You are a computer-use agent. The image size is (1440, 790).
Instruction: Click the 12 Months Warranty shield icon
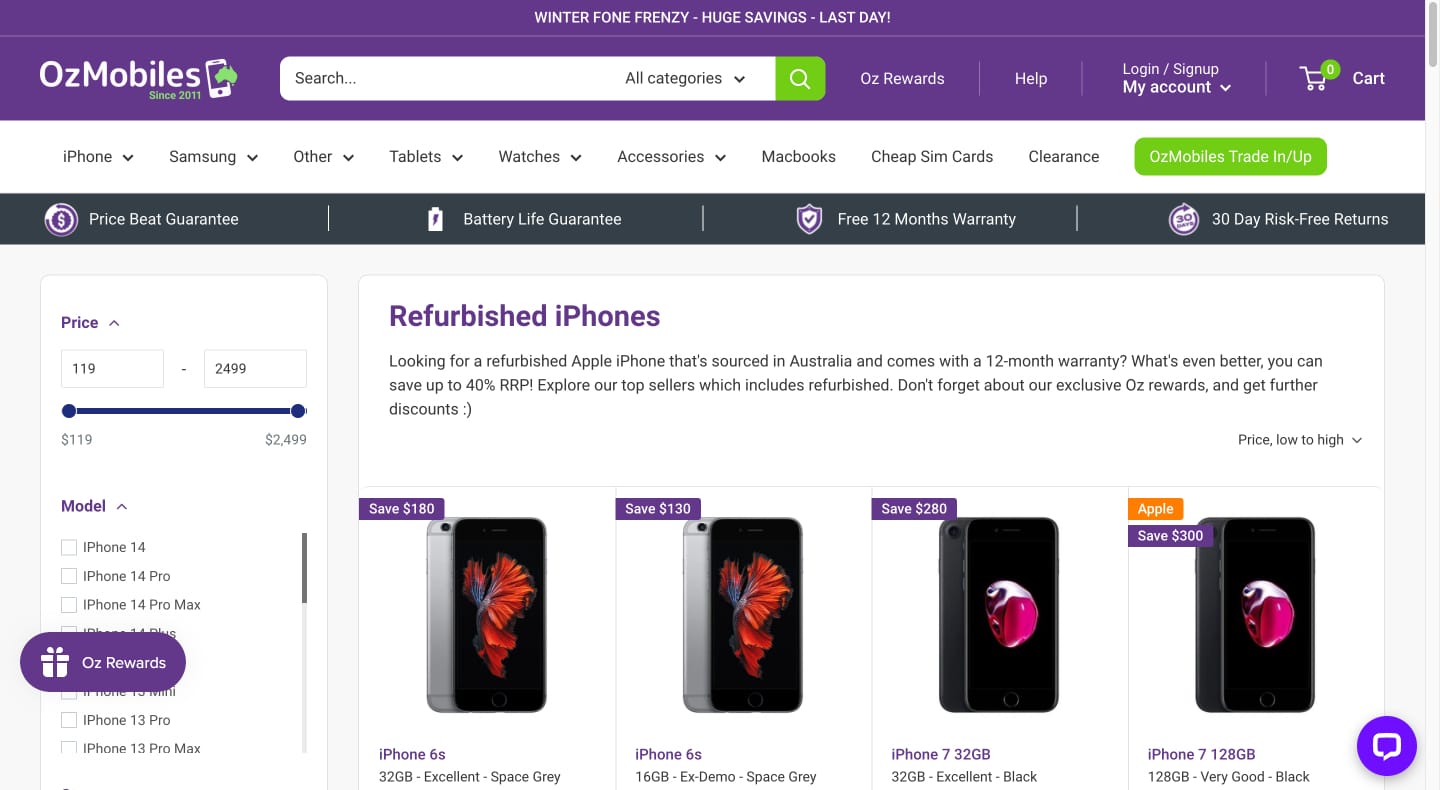(809, 219)
